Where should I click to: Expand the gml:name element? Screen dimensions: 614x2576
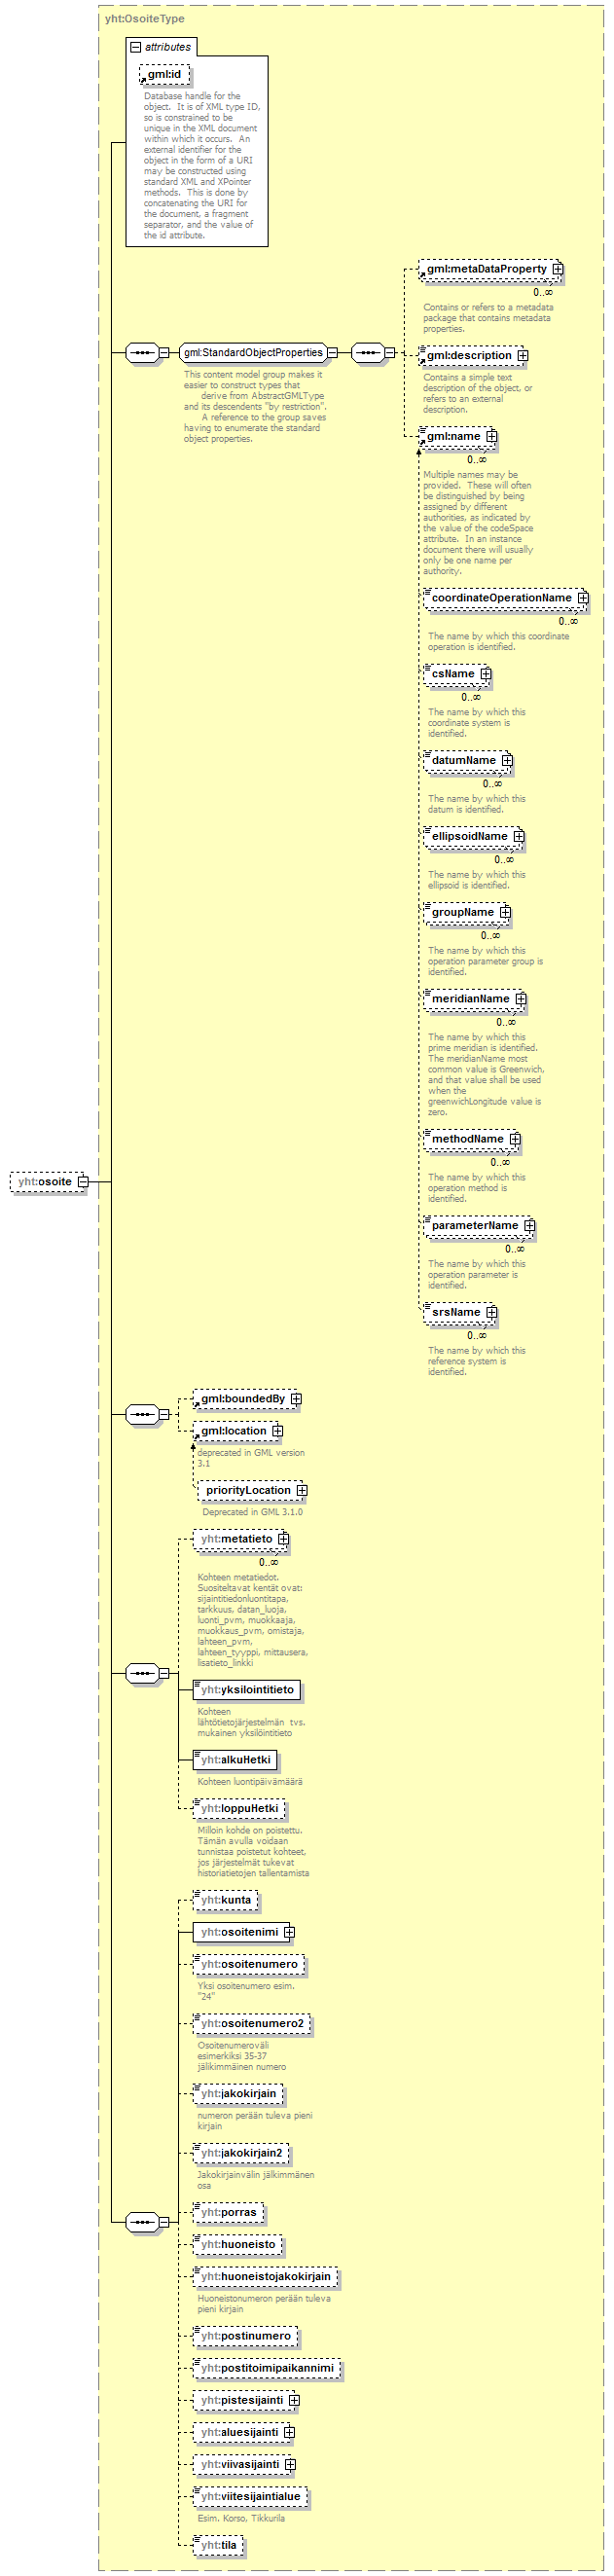(x=492, y=436)
